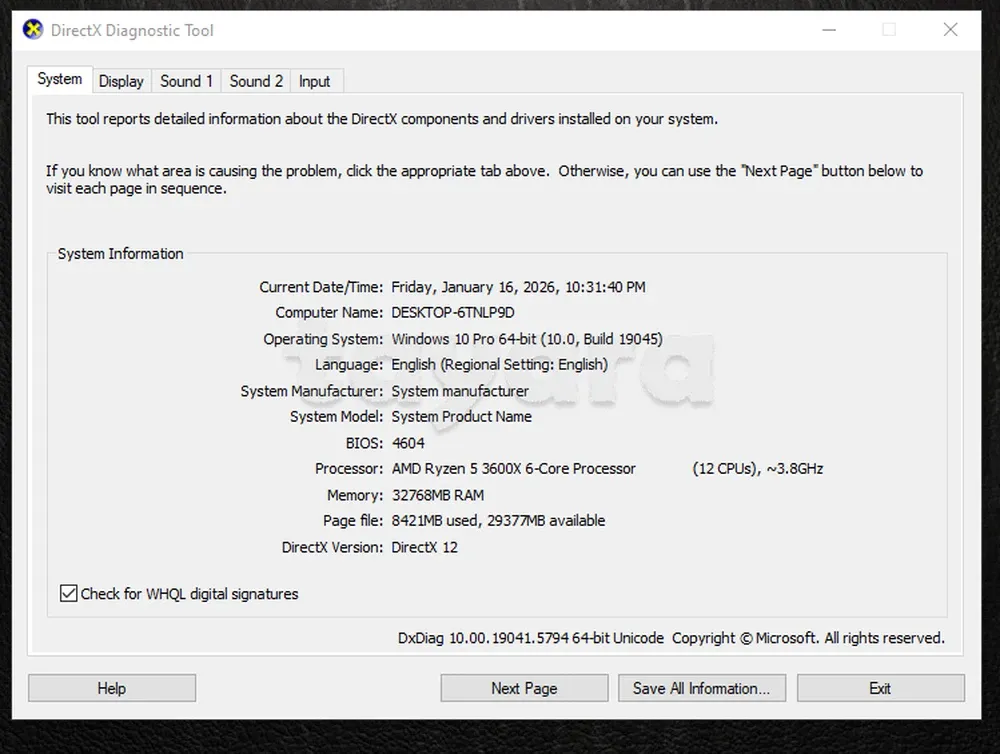The height and width of the screenshot is (754, 1000).
Task: Click Save All Information button
Action: point(701,688)
